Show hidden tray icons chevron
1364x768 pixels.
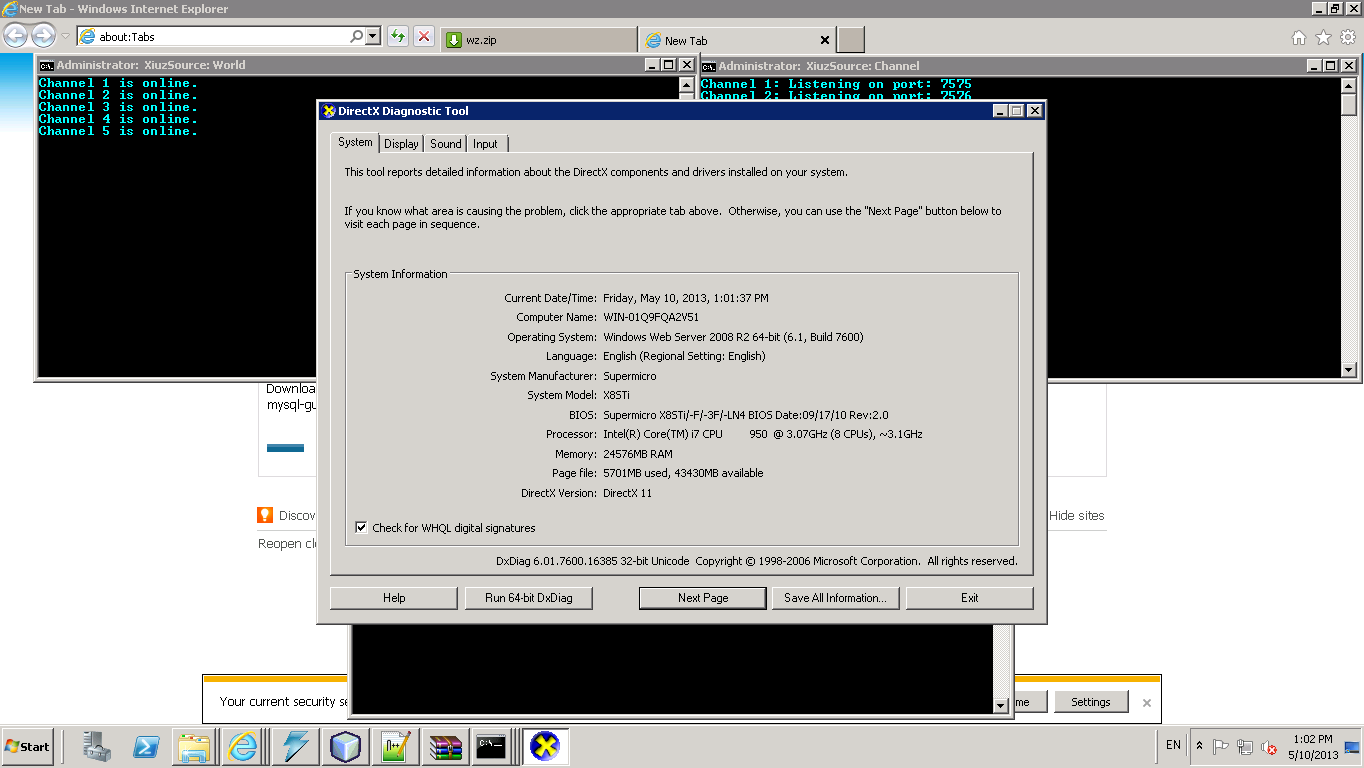point(1200,746)
